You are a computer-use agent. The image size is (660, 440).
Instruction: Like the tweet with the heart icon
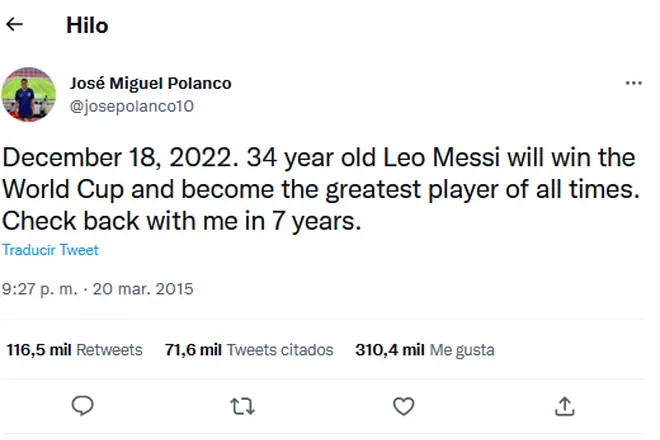[403, 405]
